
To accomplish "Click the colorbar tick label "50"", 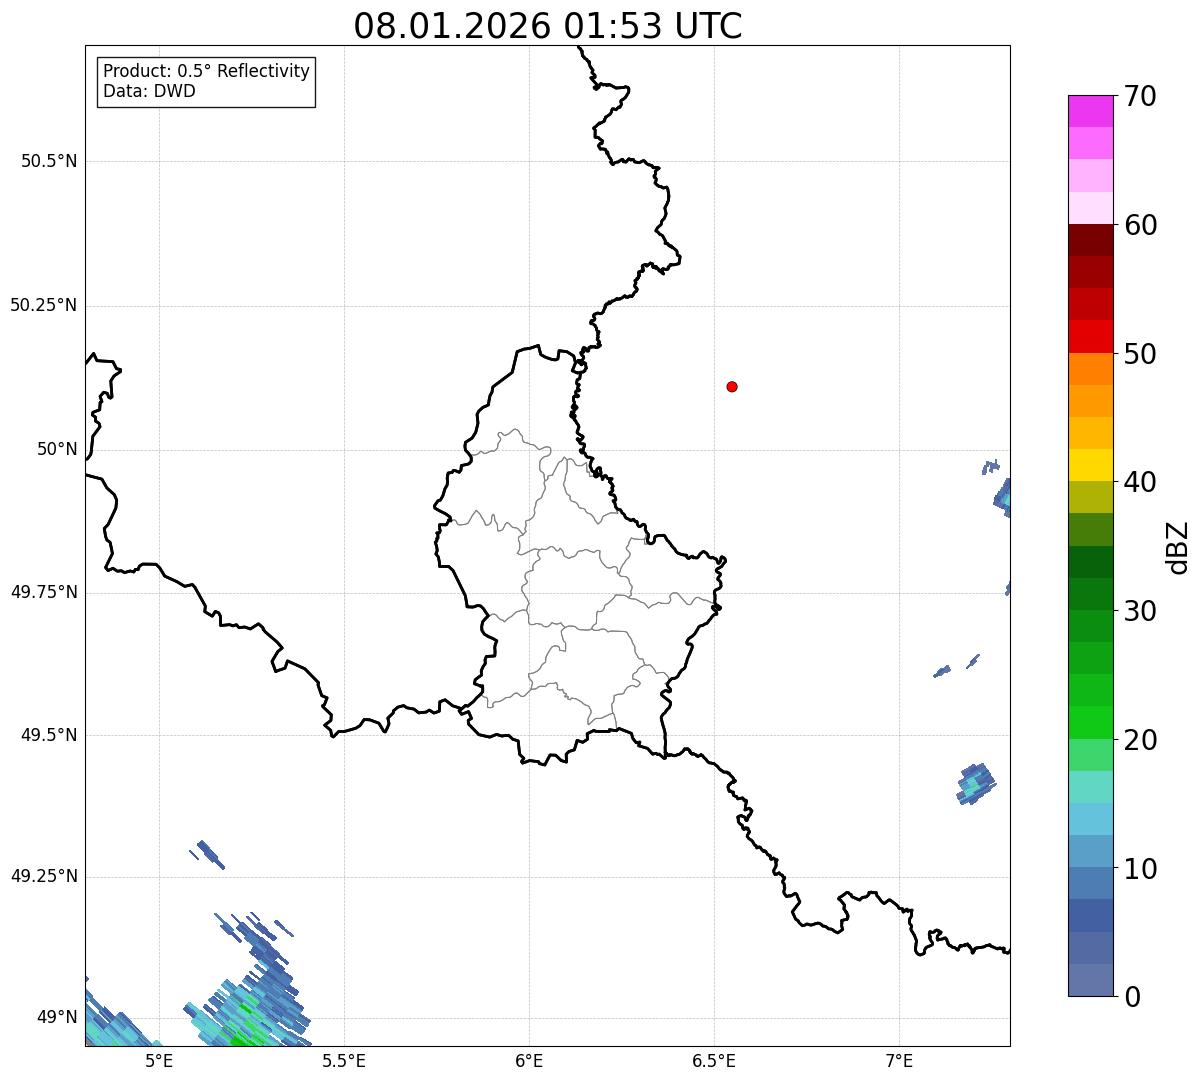I will tap(1140, 354).
